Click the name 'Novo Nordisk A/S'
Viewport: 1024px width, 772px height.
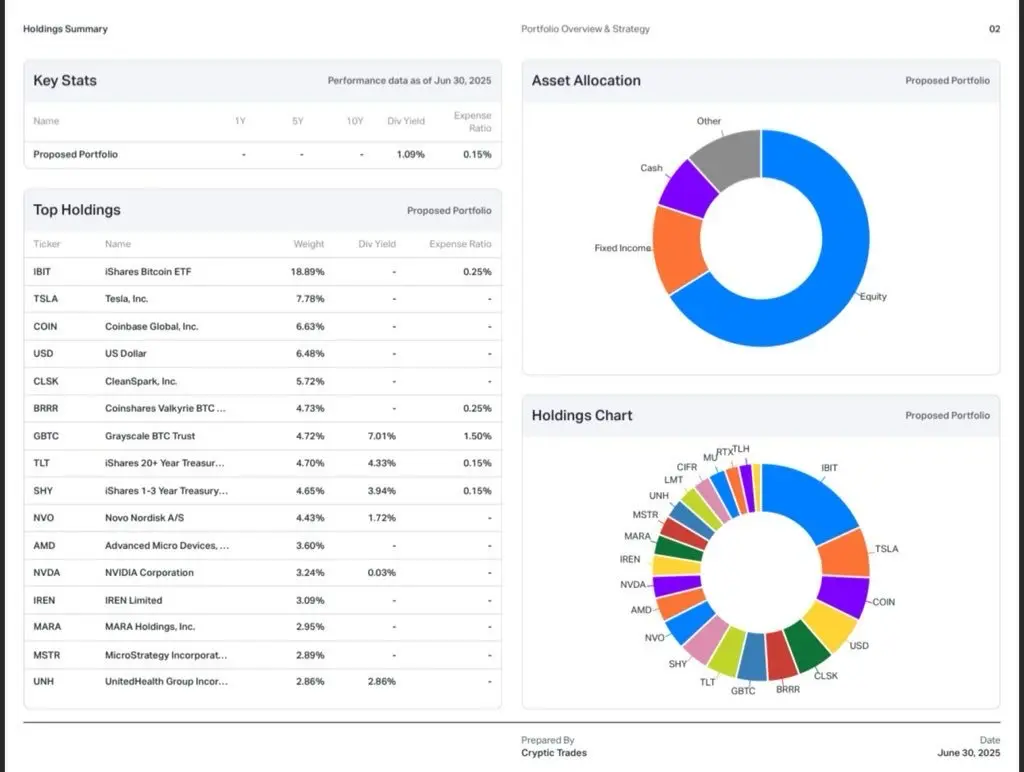pos(144,518)
